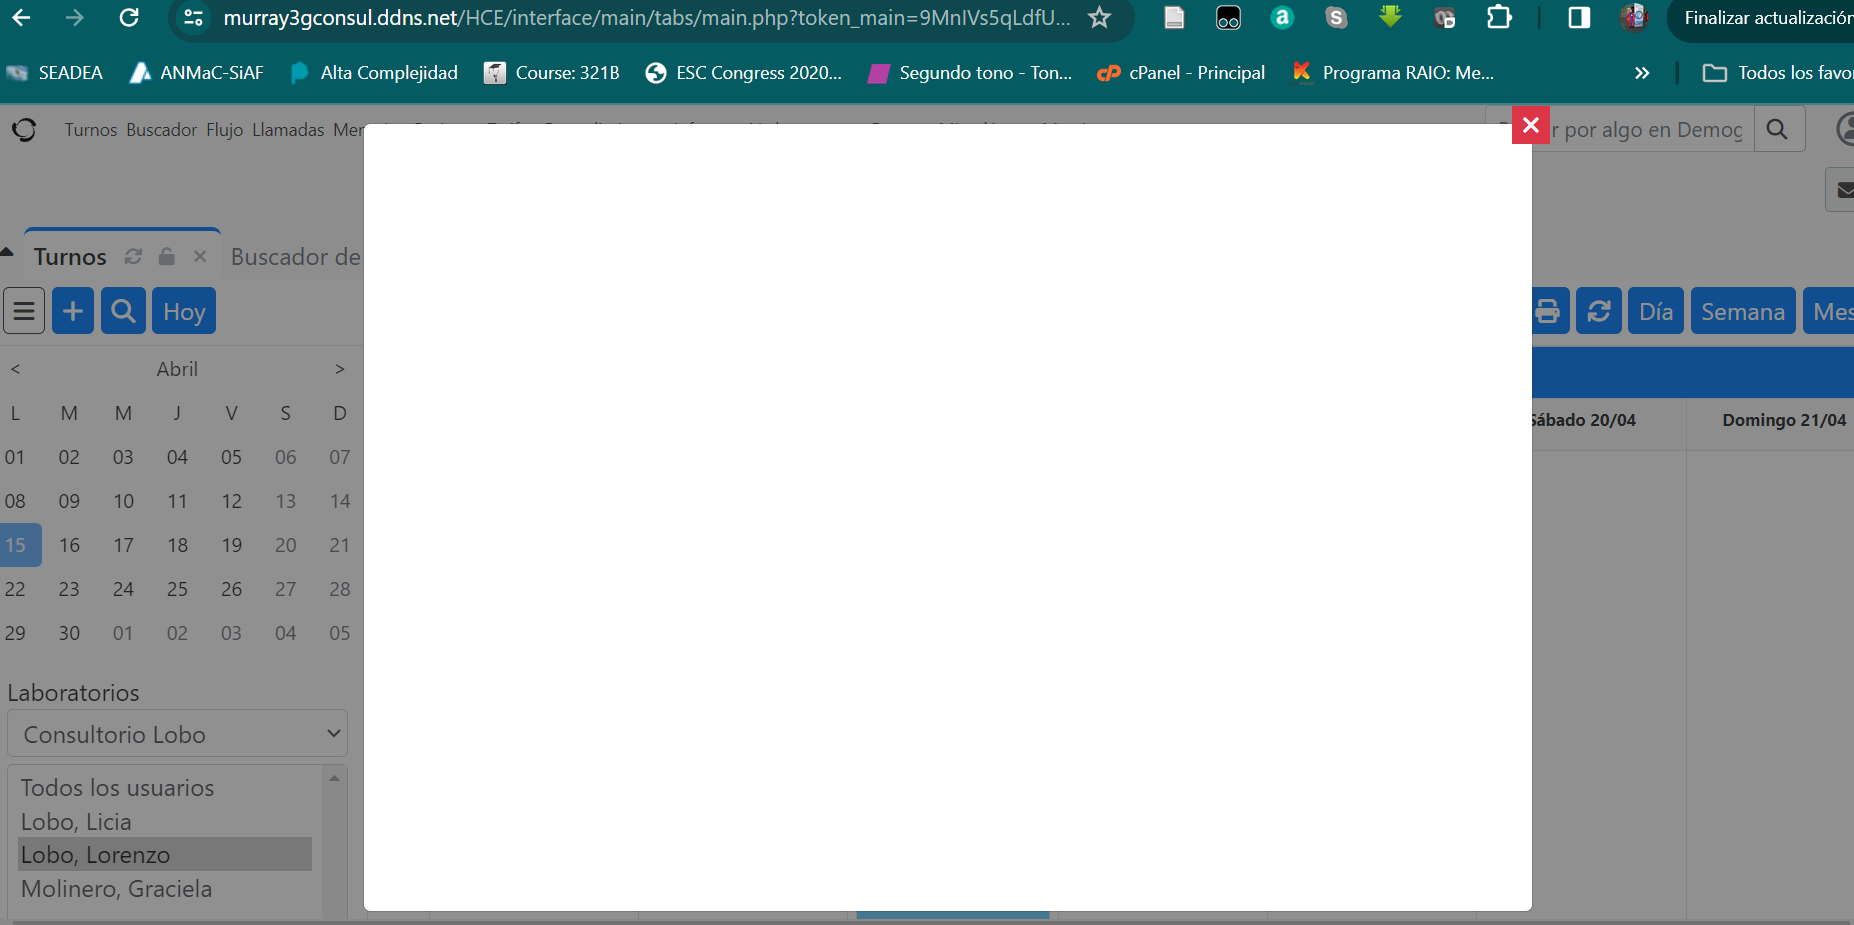Select Lobo, Licia in the users list
The height and width of the screenshot is (925, 1854).
coord(76,822)
